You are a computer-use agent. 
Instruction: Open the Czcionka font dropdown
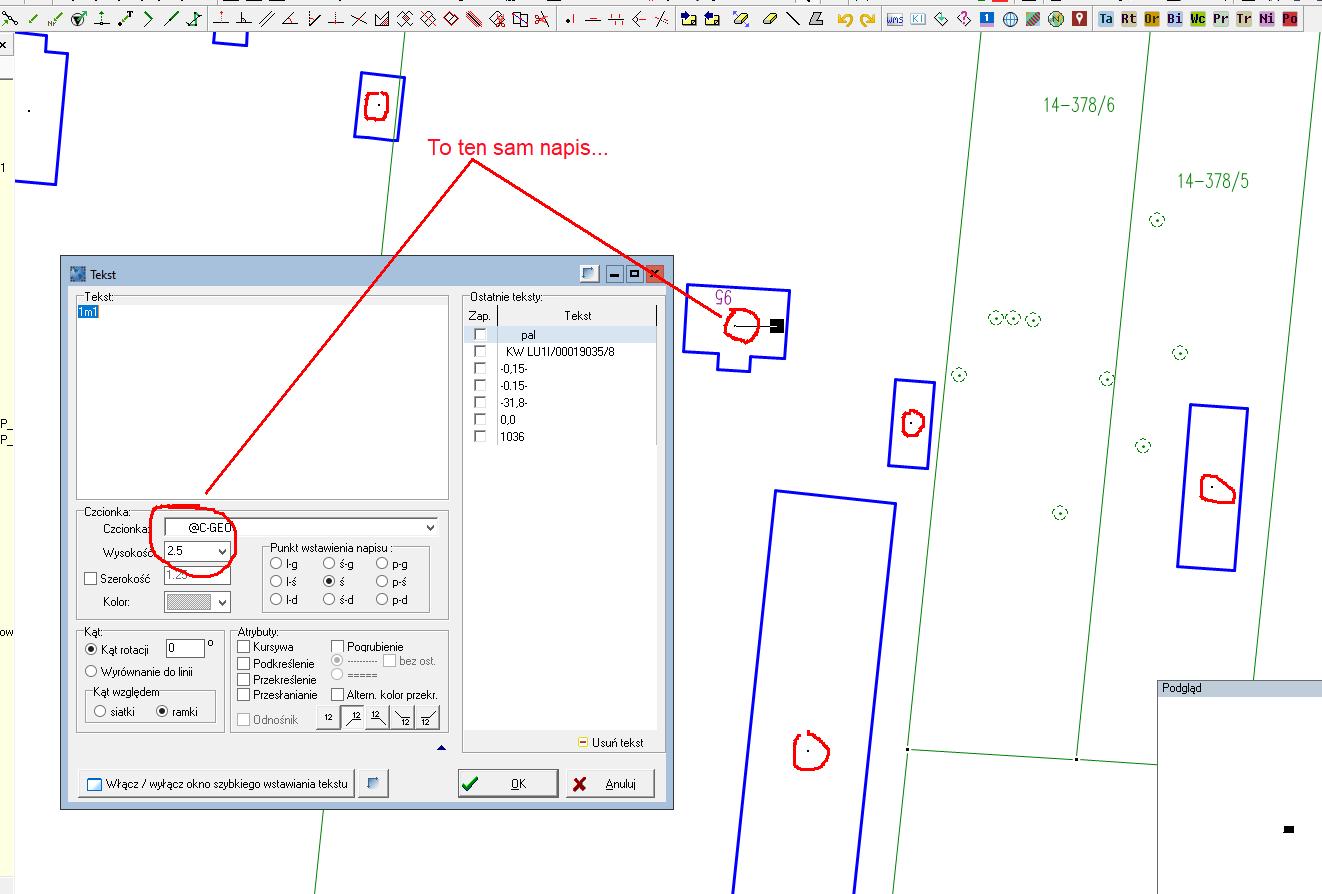430,527
